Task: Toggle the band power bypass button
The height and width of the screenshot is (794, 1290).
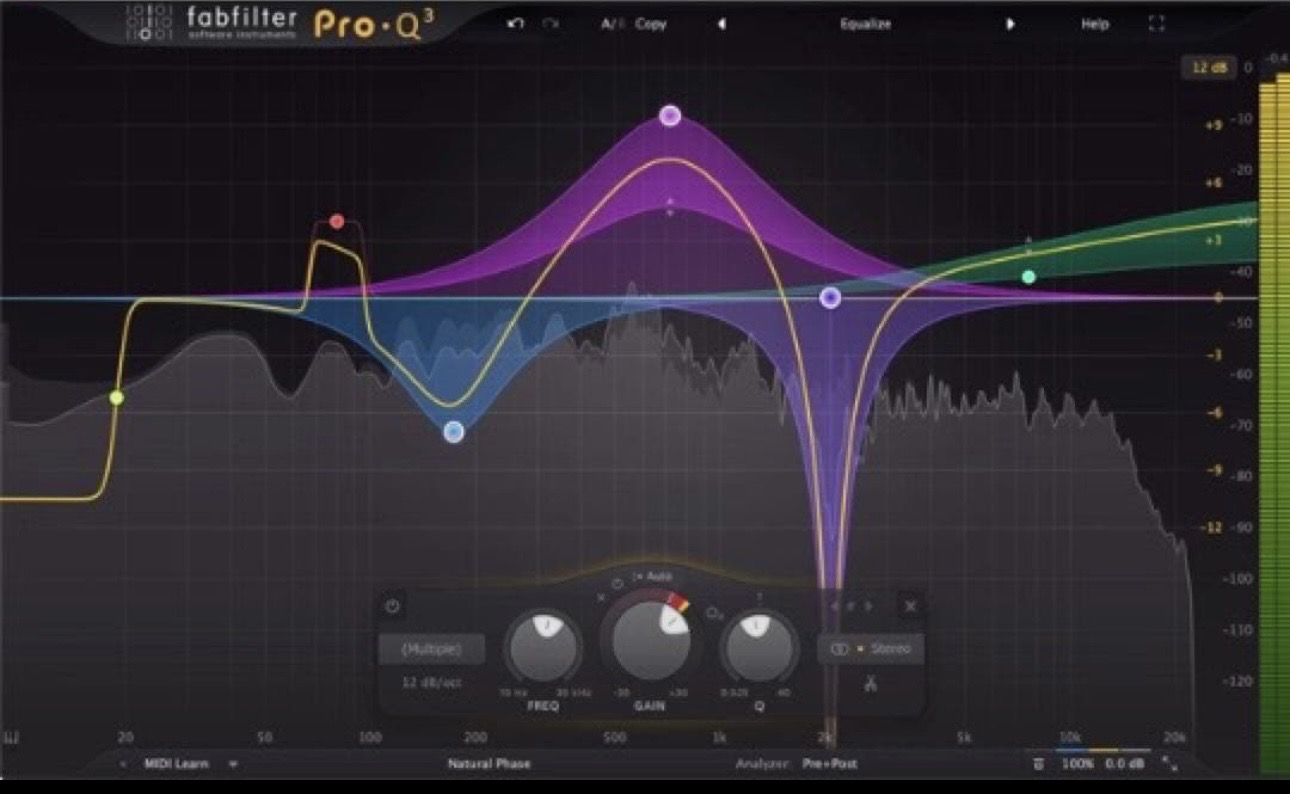Action: (392, 606)
